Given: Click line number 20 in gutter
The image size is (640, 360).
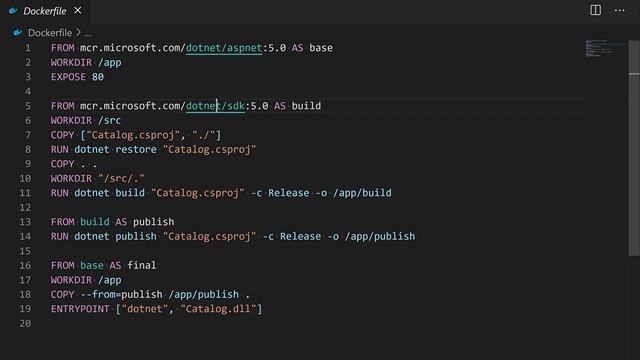Looking at the screenshot, I should click(25, 324).
